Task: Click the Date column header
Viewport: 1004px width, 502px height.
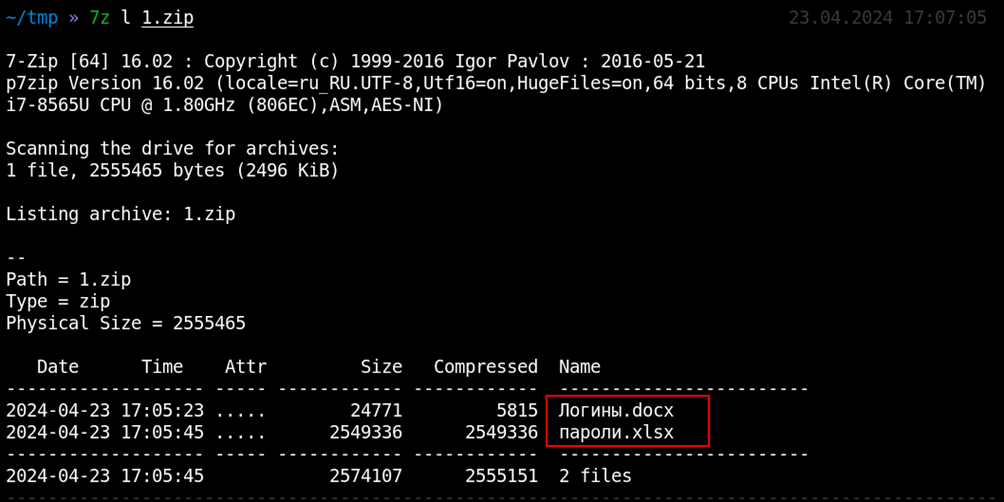Action: click(x=58, y=367)
